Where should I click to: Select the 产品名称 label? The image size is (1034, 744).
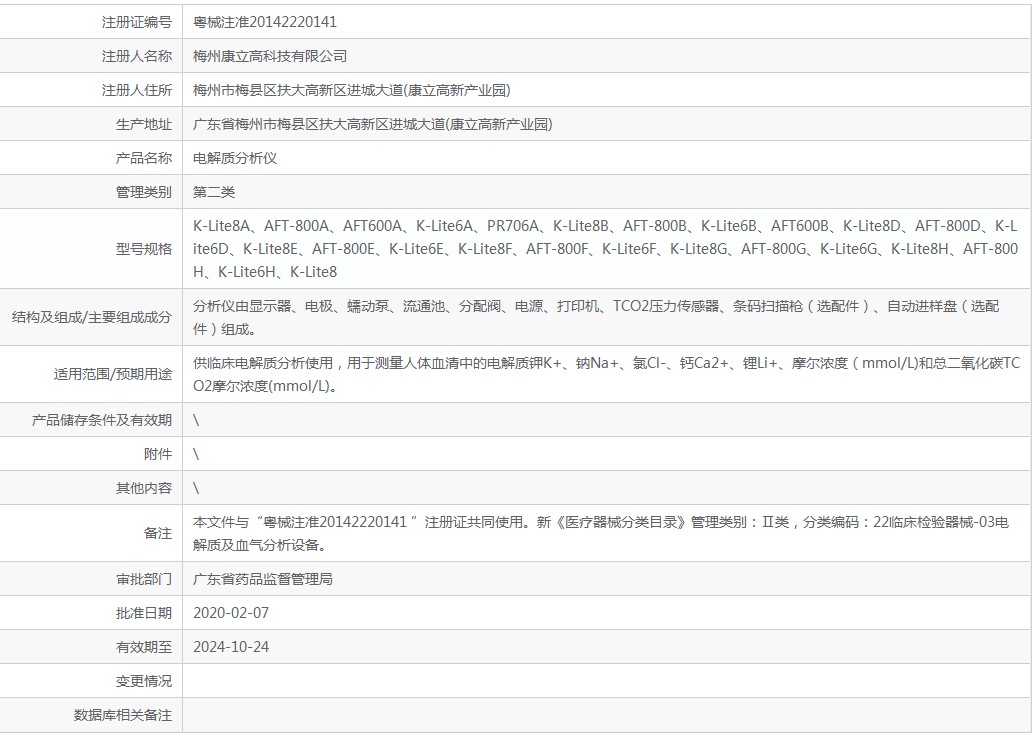(x=144, y=158)
